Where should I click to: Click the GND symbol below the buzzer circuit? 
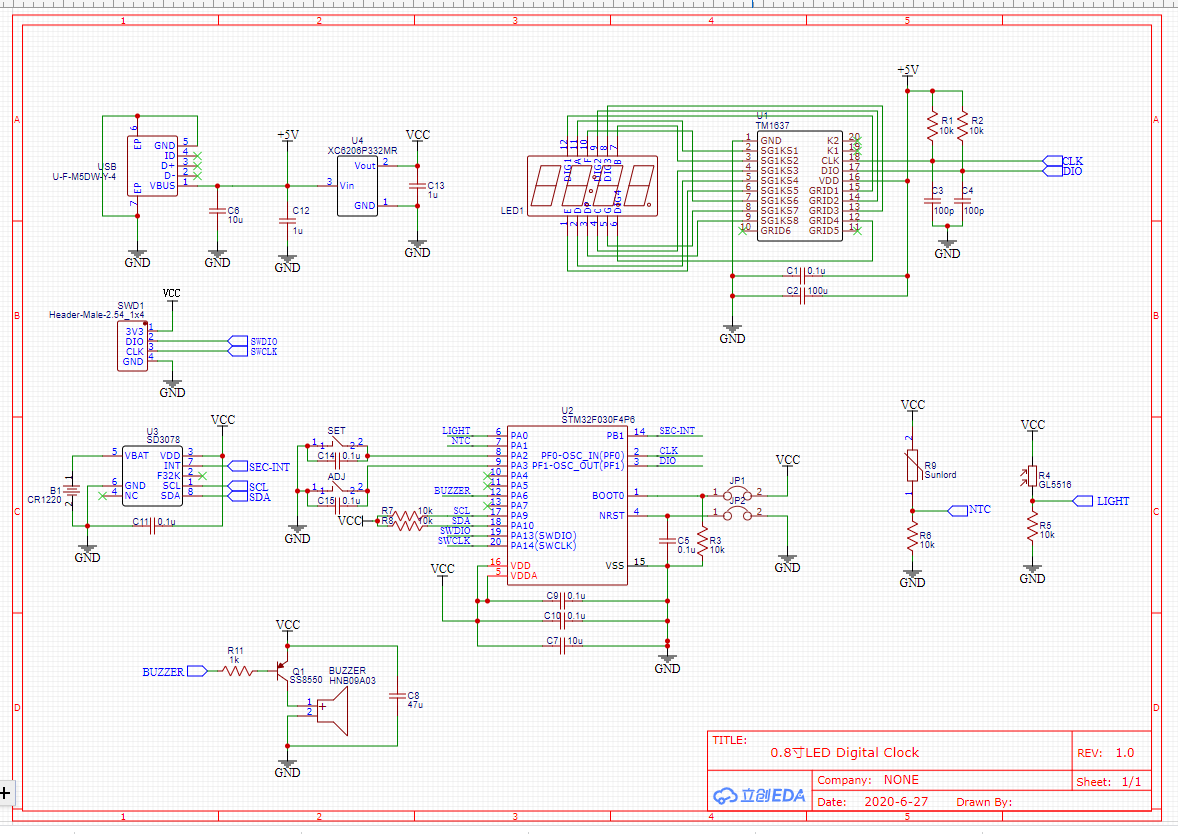(287, 768)
